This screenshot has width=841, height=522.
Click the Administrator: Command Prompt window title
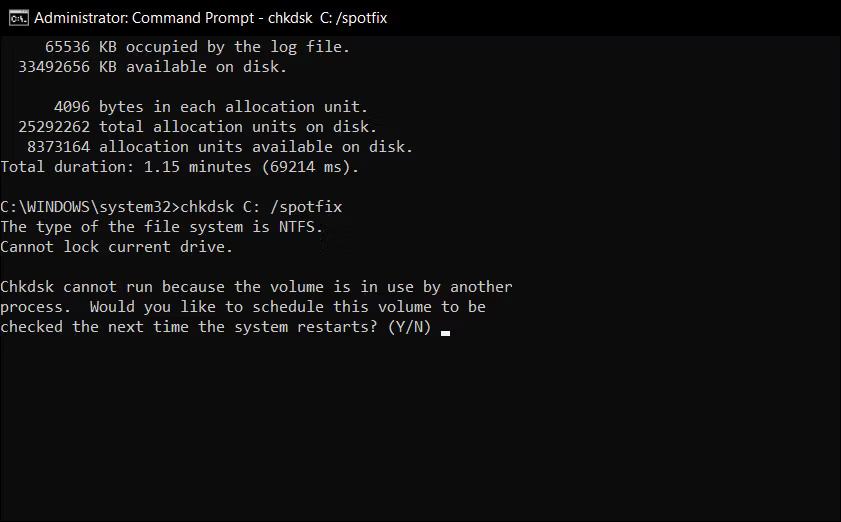(210, 18)
